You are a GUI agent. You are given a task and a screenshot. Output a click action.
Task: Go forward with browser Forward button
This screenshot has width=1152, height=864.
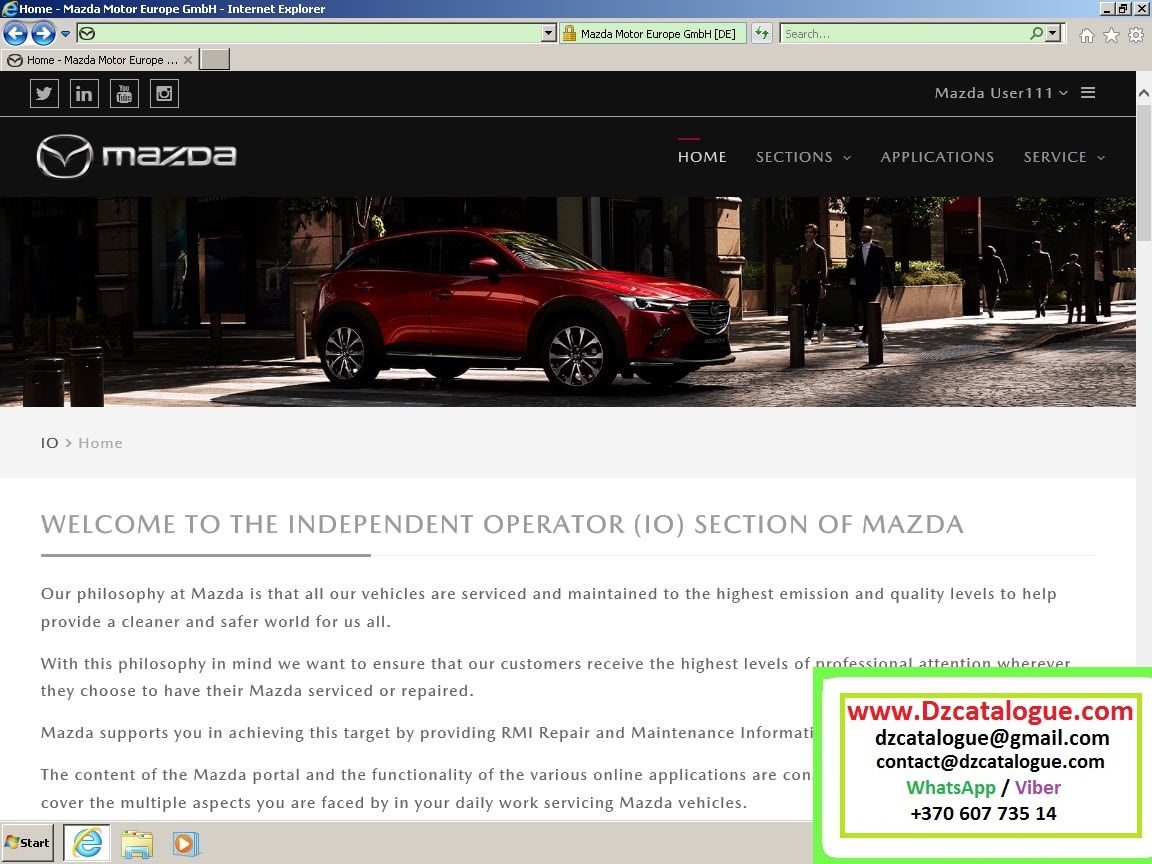[43, 33]
